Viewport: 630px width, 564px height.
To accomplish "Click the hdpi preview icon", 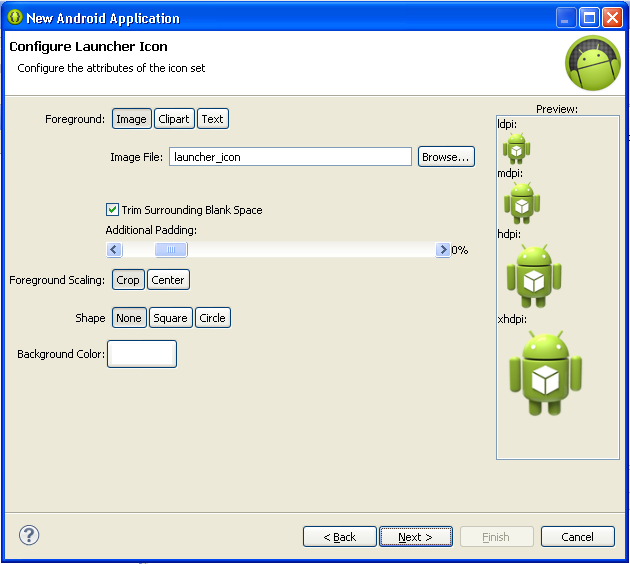I will click(534, 276).
